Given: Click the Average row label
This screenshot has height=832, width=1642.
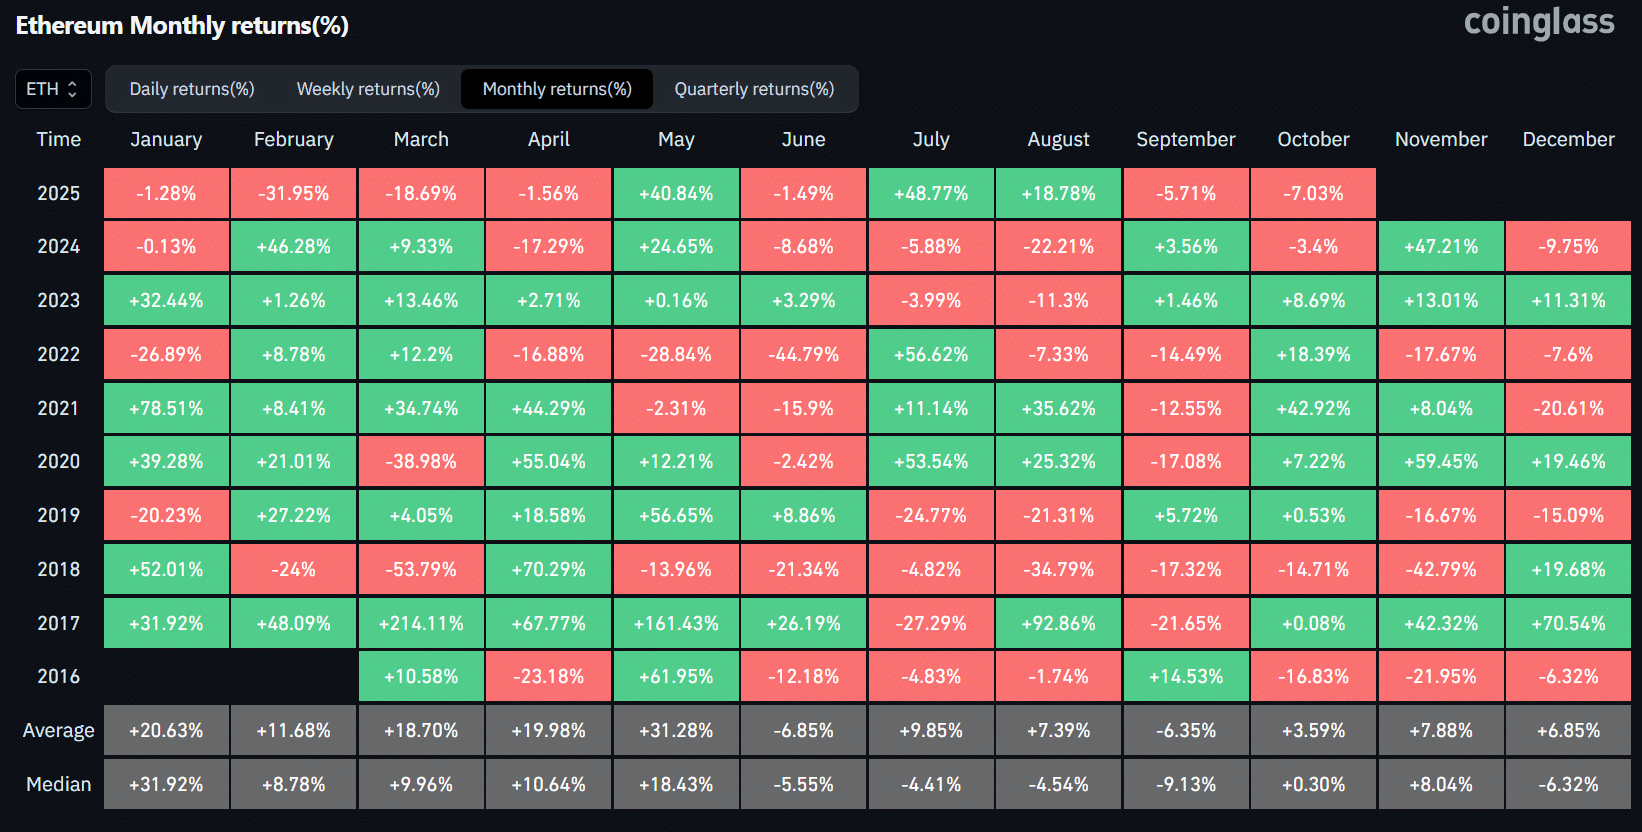Looking at the screenshot, I should pos(58,730).
